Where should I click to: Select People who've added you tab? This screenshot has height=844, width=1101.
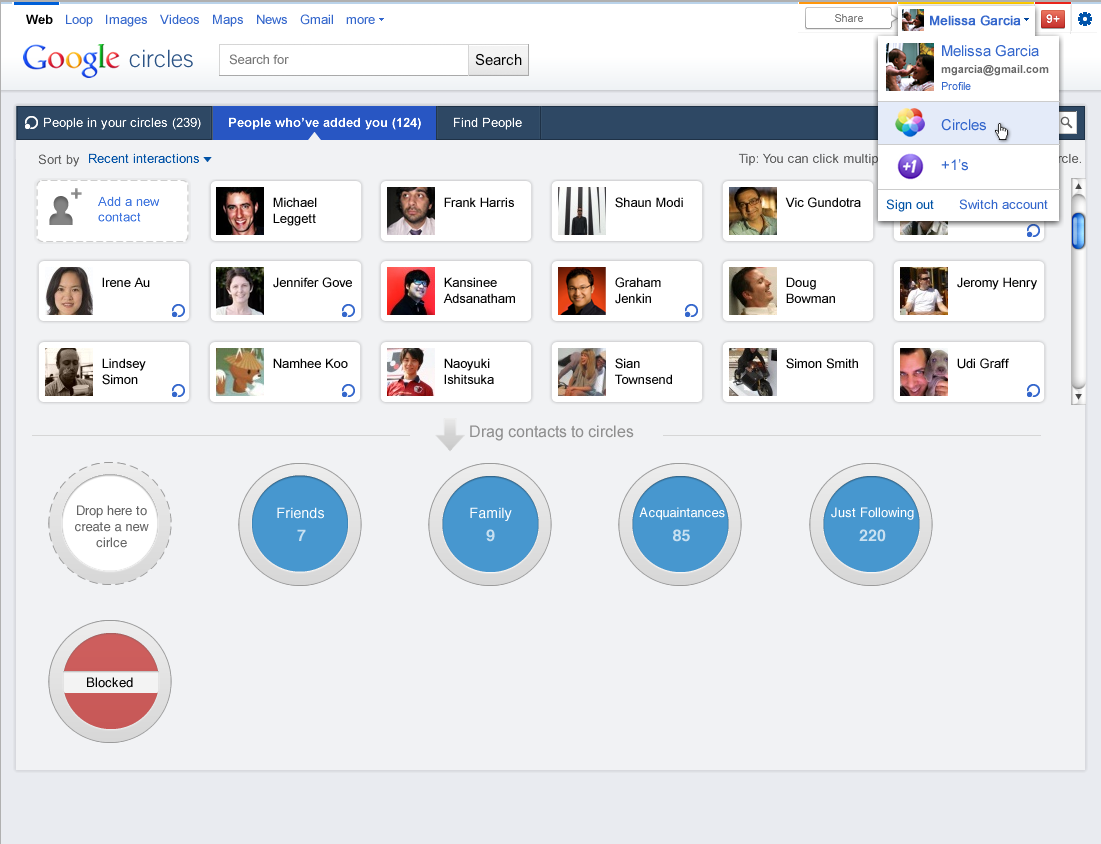[324, 123]
